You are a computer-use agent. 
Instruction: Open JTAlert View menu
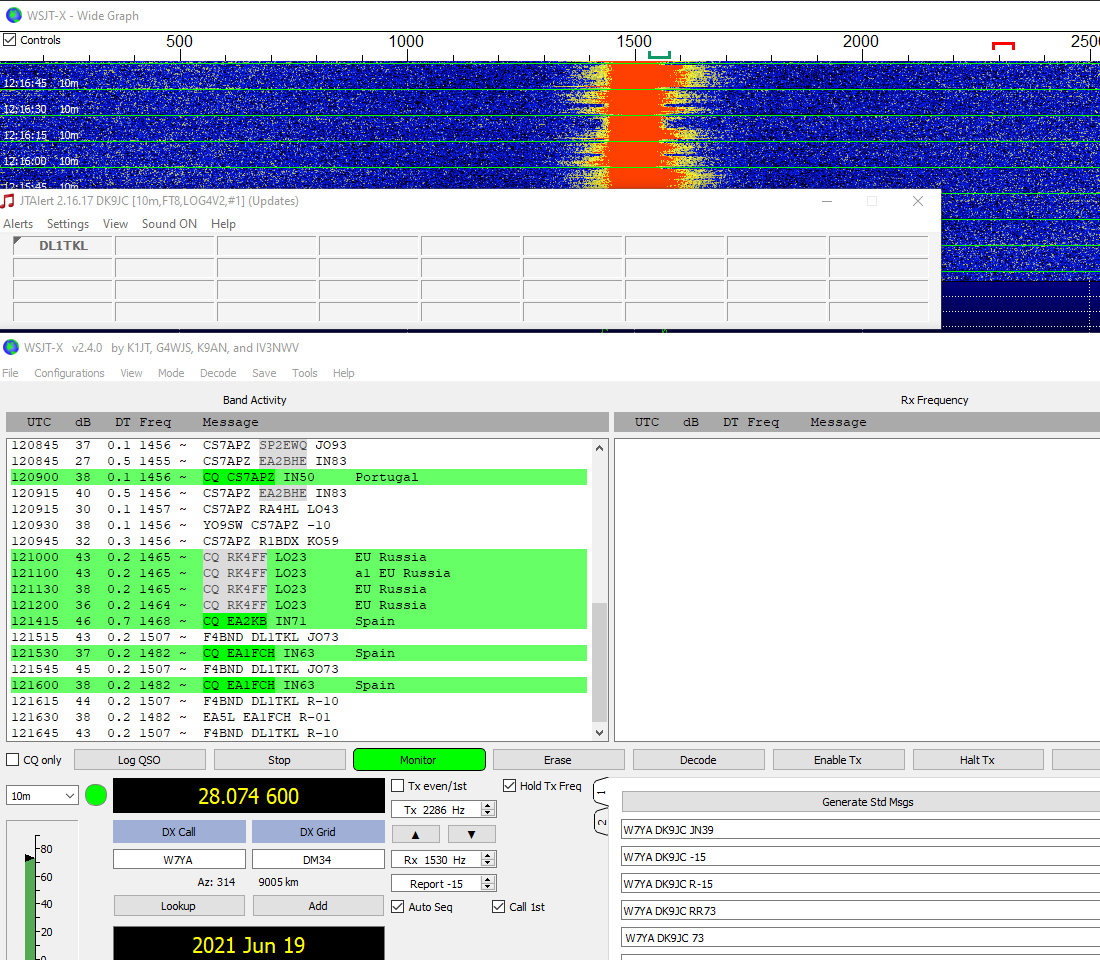click(115, 224)
